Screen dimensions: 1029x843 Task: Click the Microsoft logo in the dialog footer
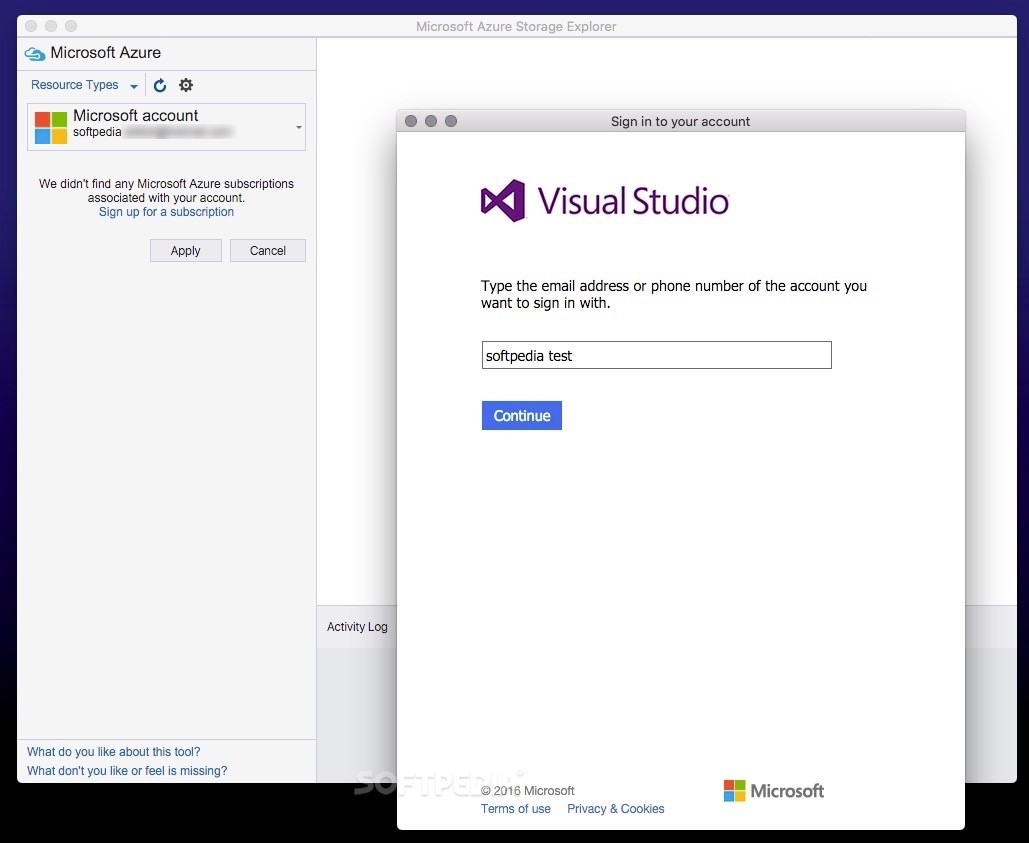(x=773, y=791)
